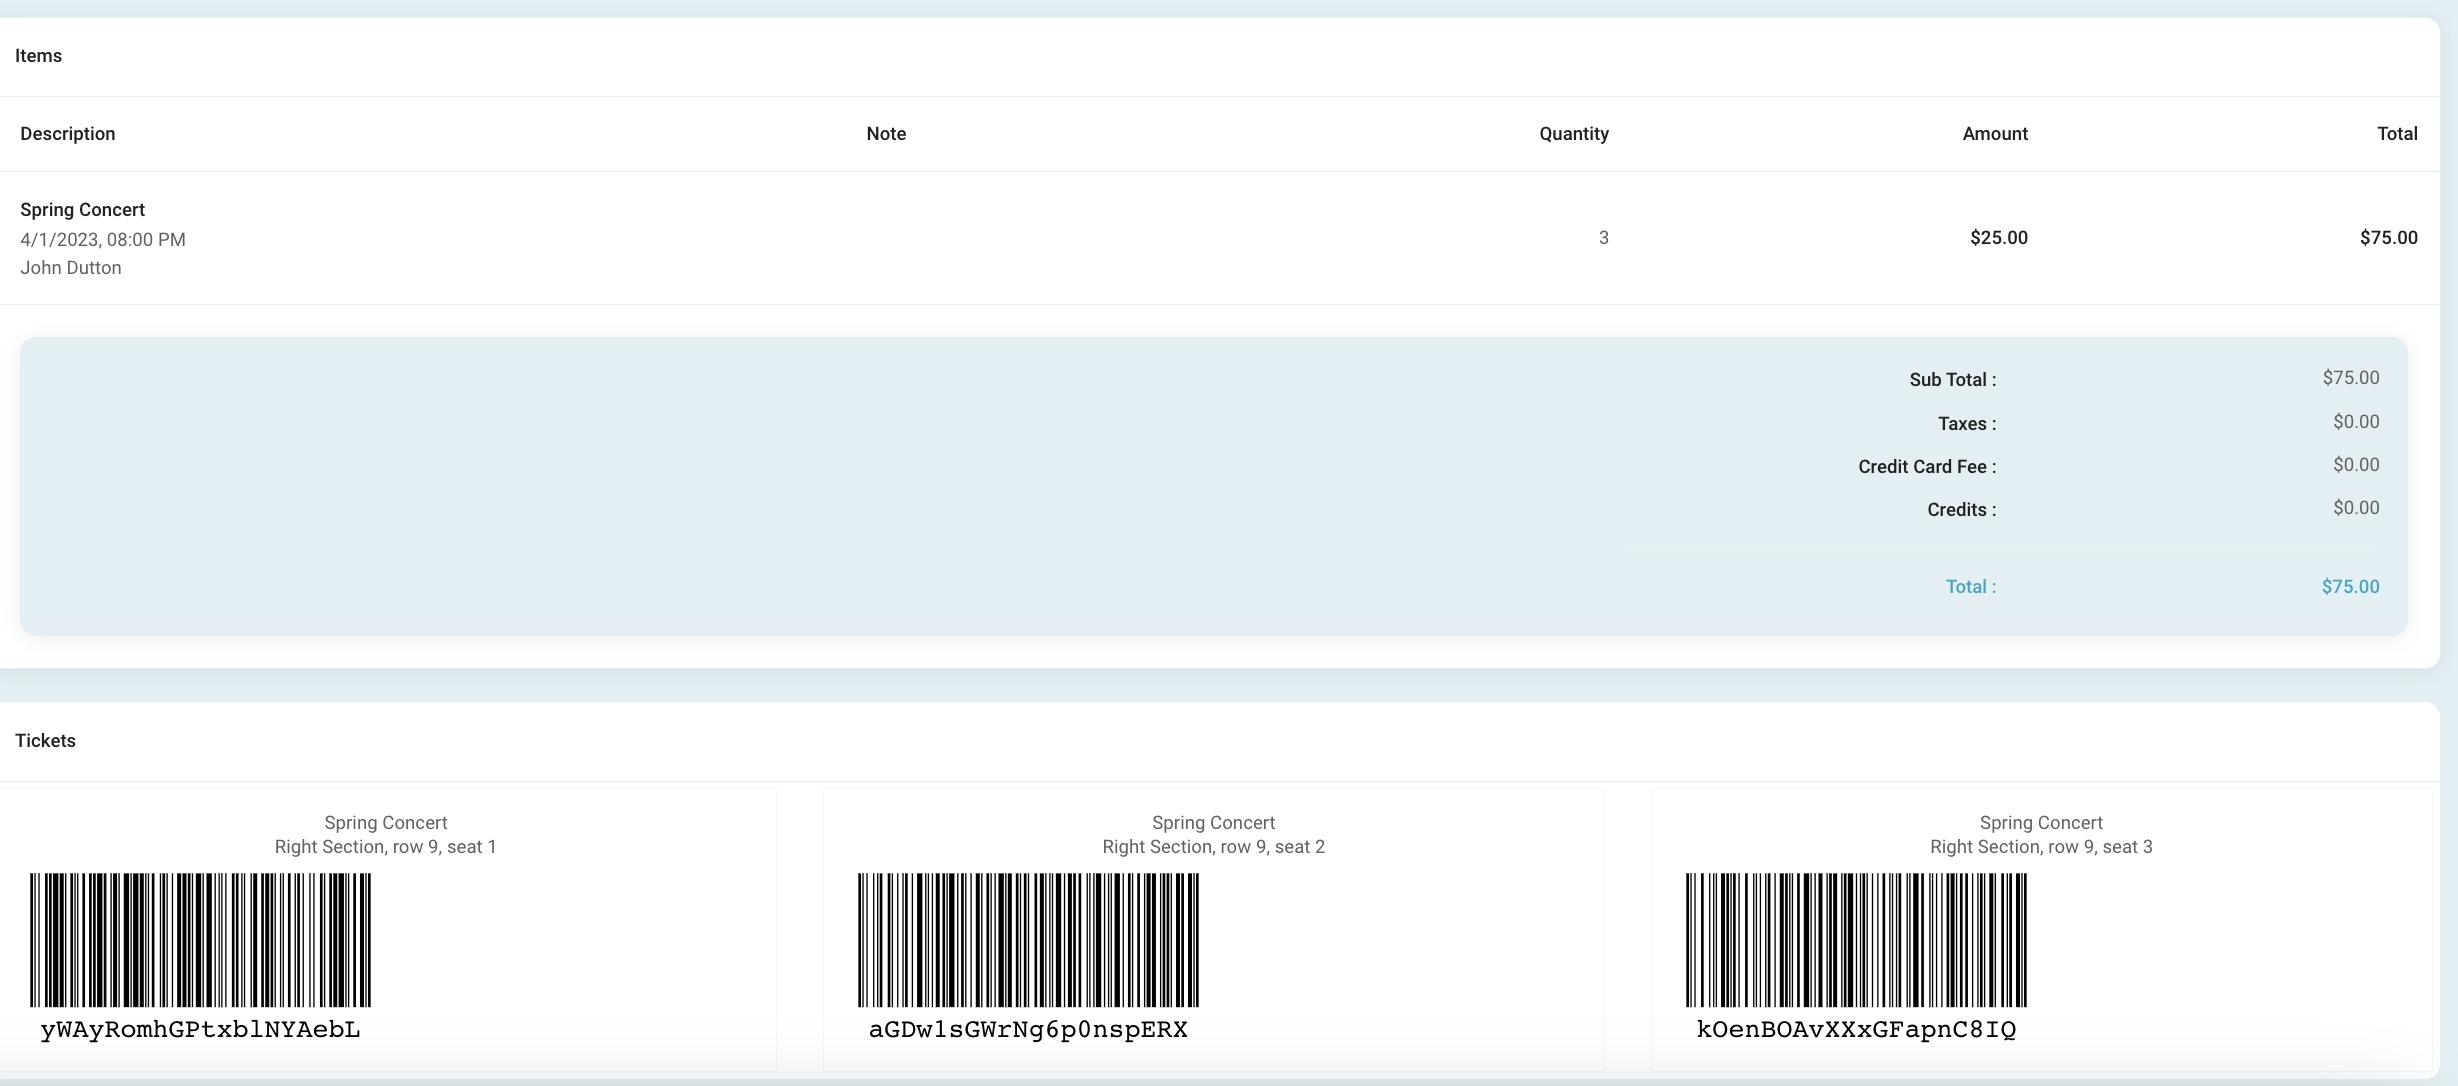
Task: Click the seat 1 ticket barcode
Action: point(200,940)
